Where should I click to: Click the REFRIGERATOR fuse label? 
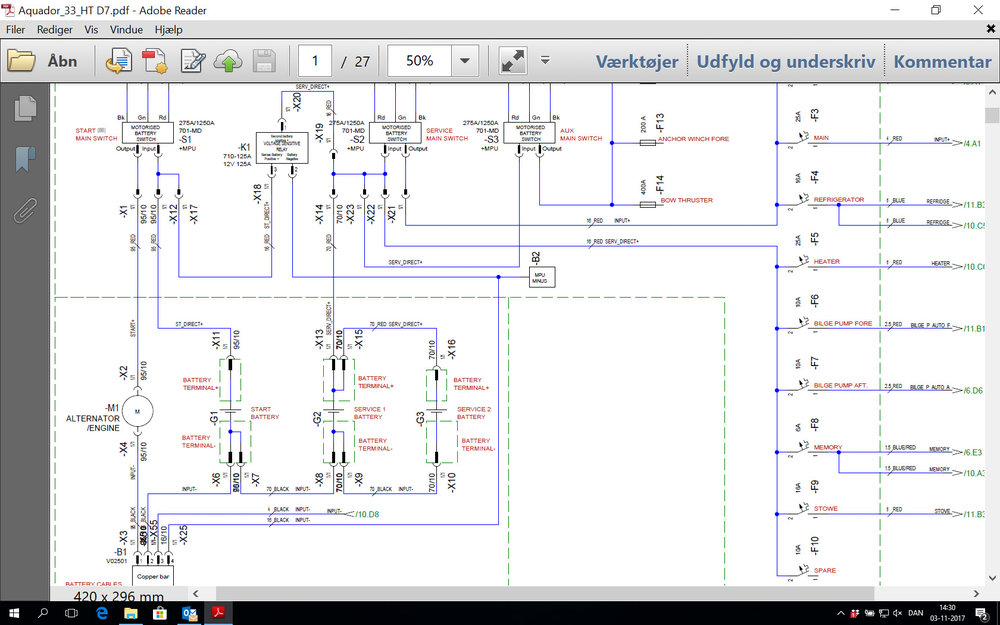(x=839, y=200)
